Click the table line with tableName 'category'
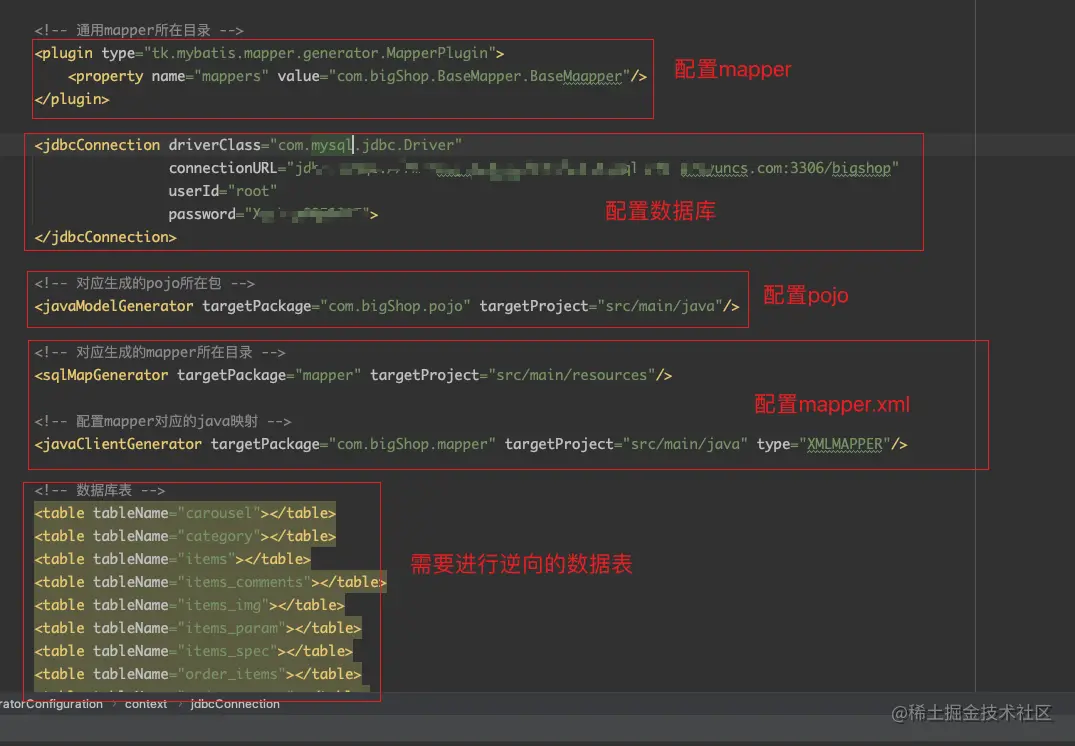The height and width of the screenshot is (746, 1075). tap(185, 536)
